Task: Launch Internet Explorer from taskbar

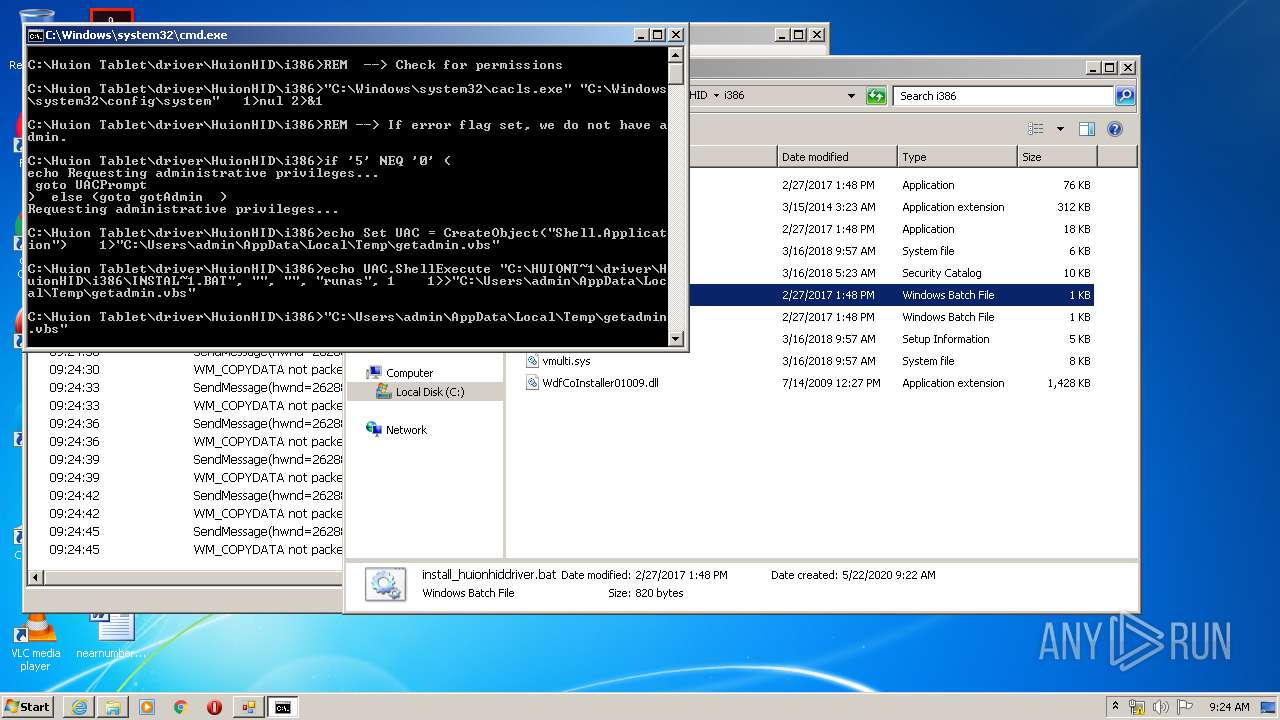Action: 79,707
